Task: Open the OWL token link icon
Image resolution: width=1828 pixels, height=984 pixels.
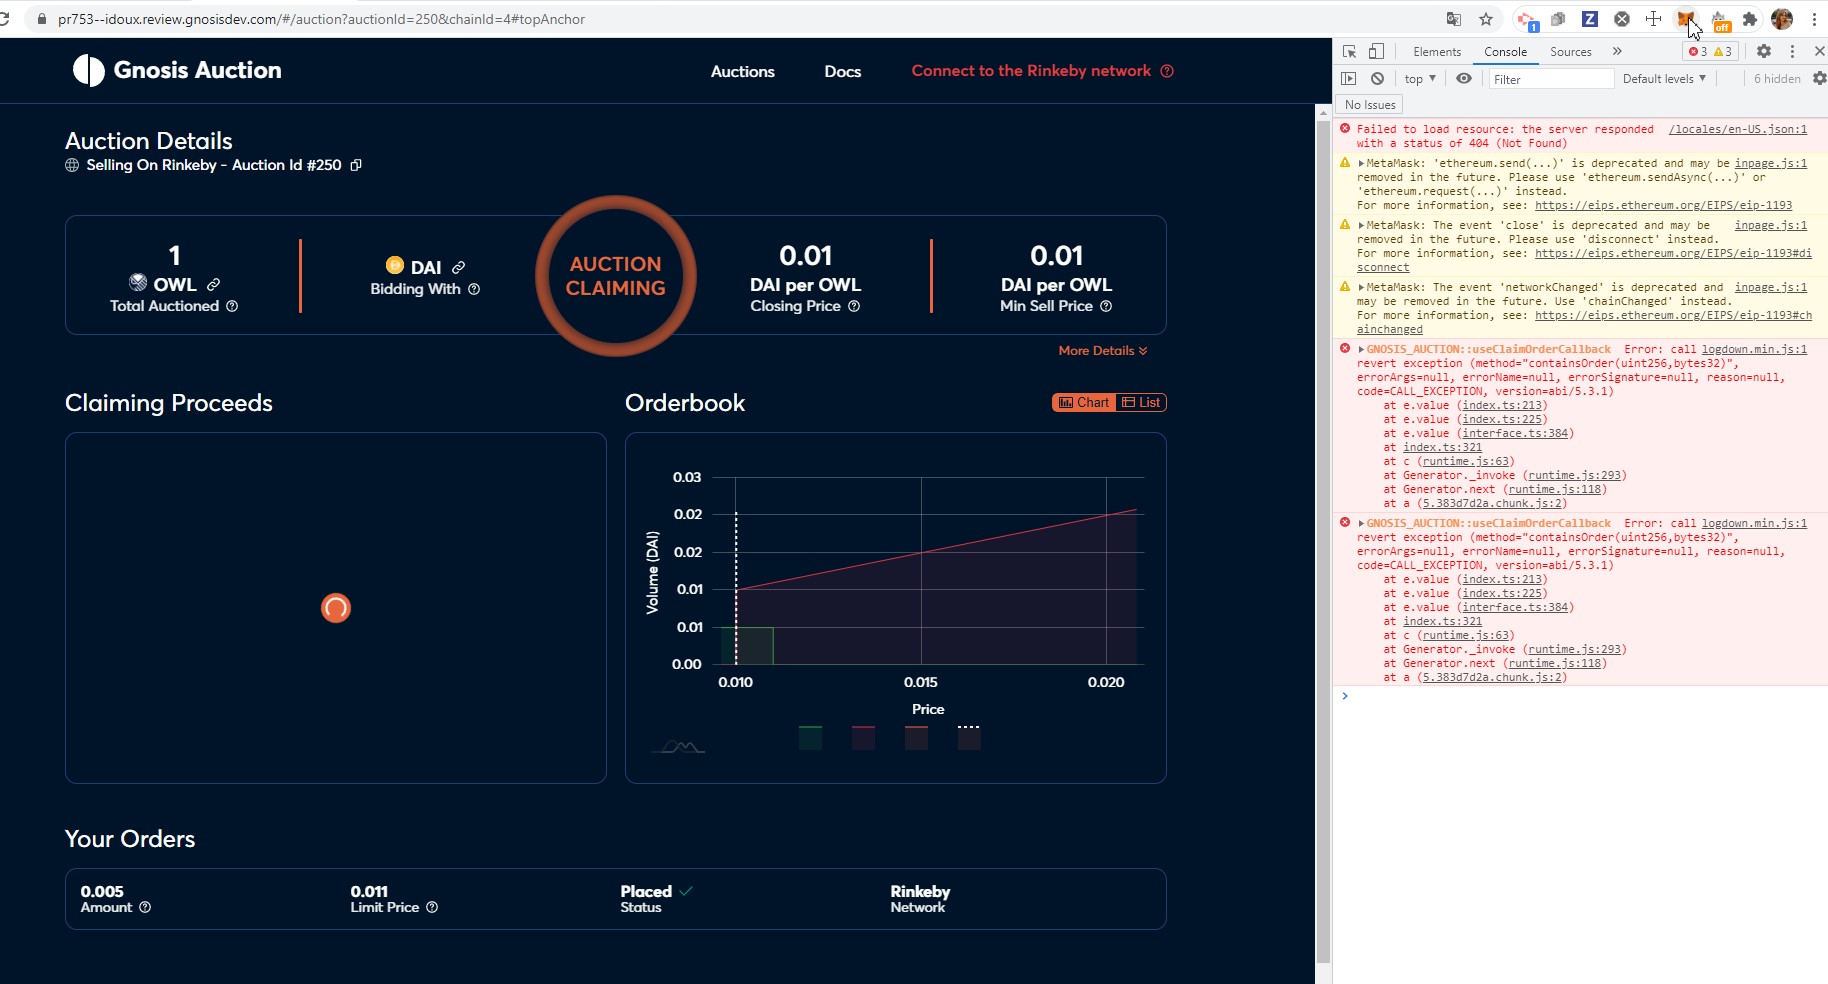Action: tap(213, 285)
